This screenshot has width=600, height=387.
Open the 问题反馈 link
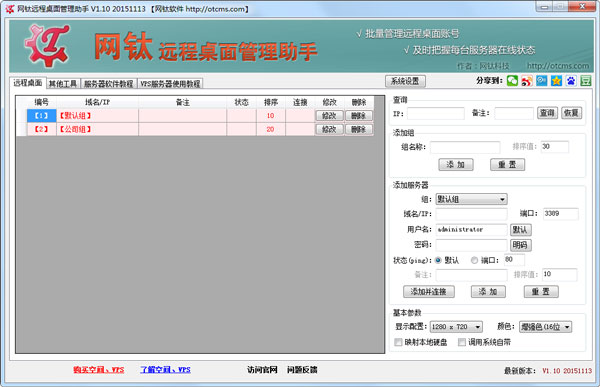pyautogui.click(x=302, y=370)
